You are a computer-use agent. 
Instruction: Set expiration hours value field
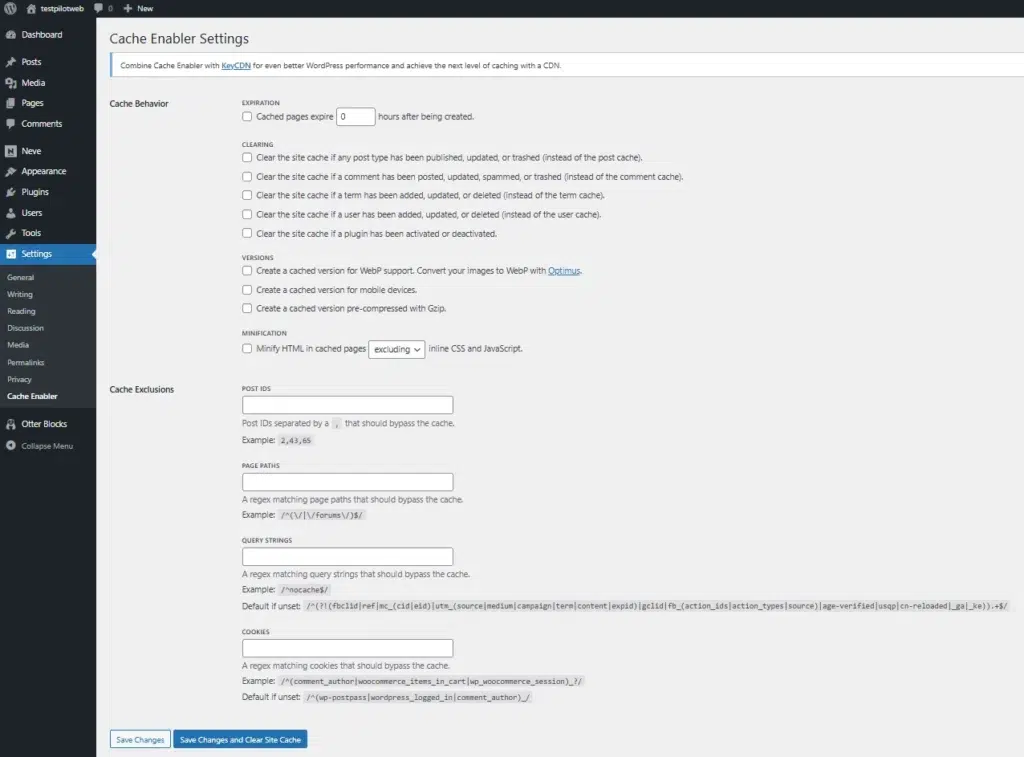click(x=355, y=116)
